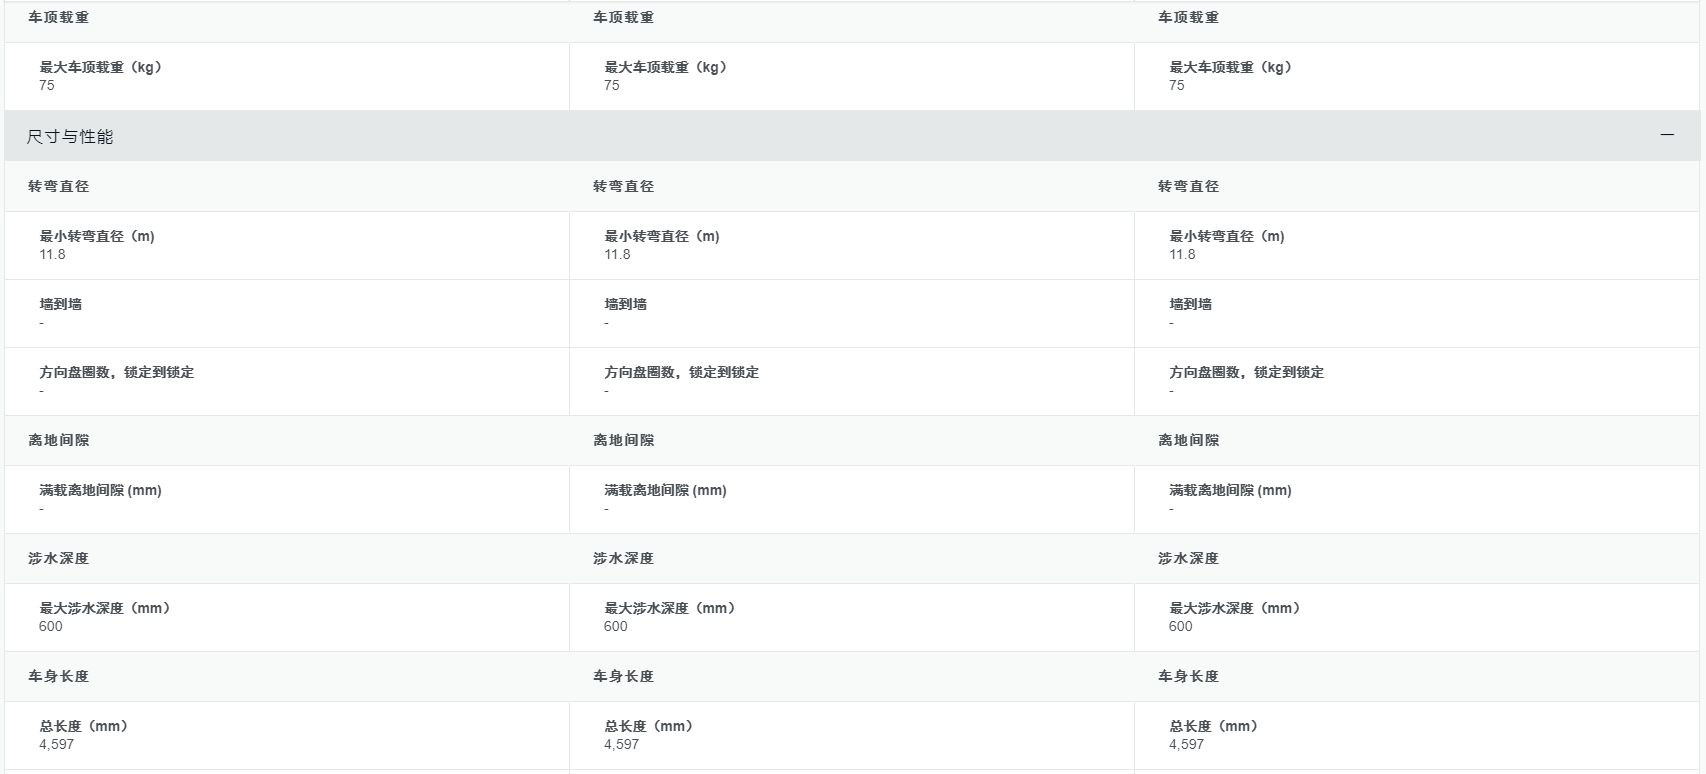Select 离地间隙 heading in the left column
Screen dimensions: 1706x774
58,441
